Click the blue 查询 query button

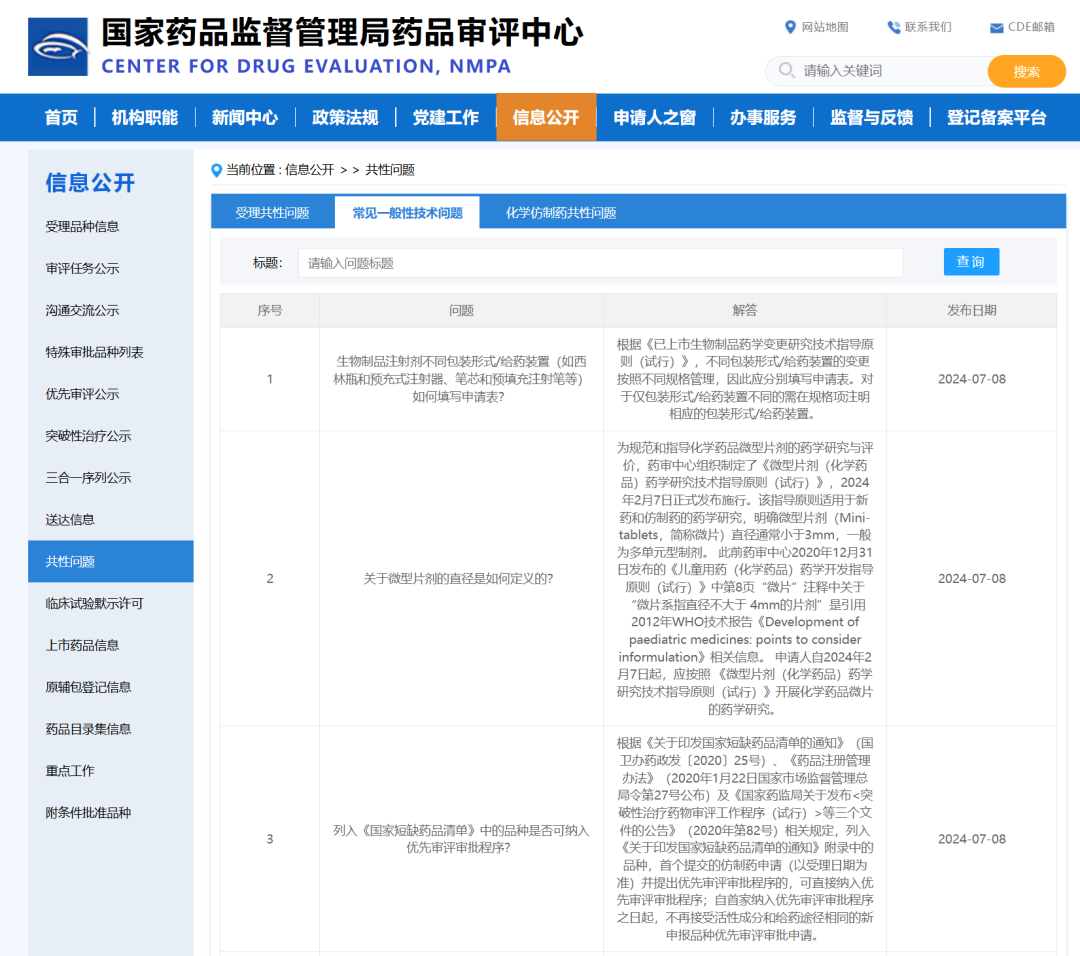point(971,261)
